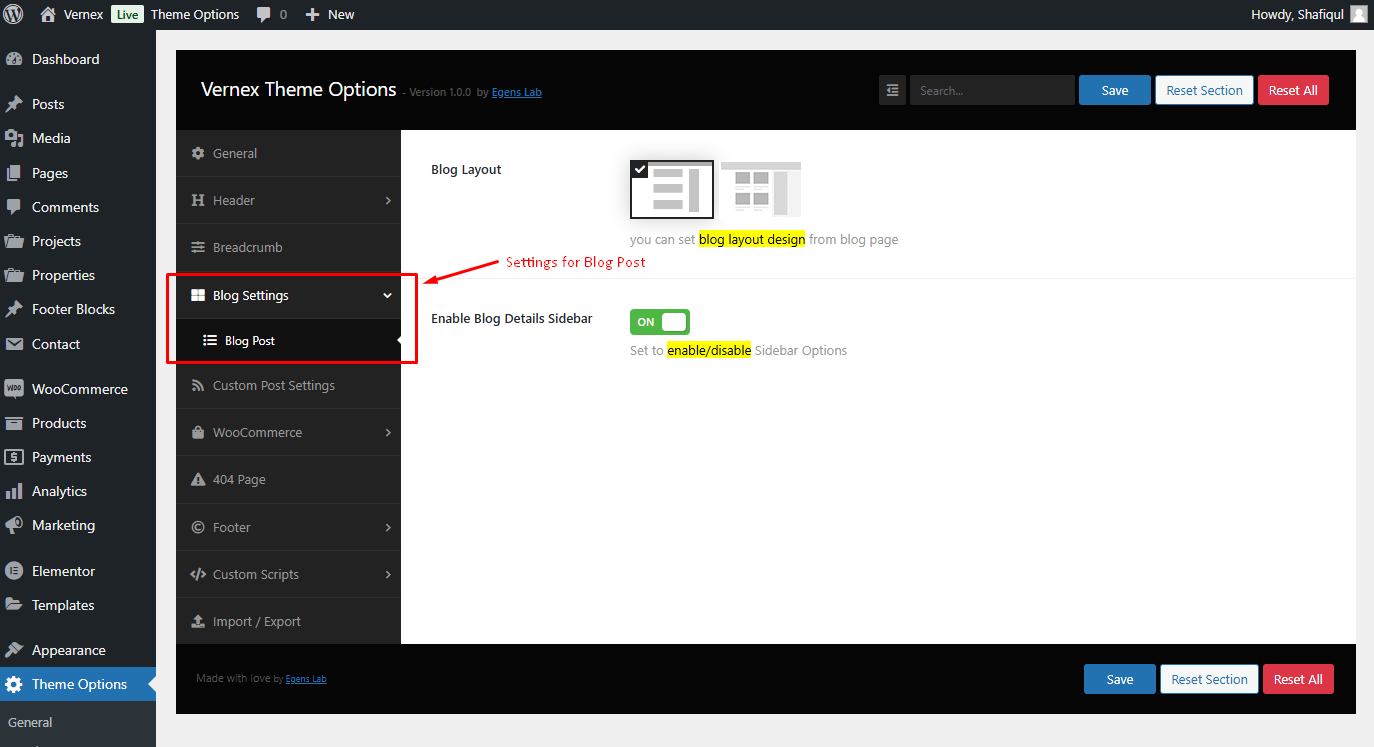
Task: Click the Elementor logo icon
Action: tap(14, 571)
